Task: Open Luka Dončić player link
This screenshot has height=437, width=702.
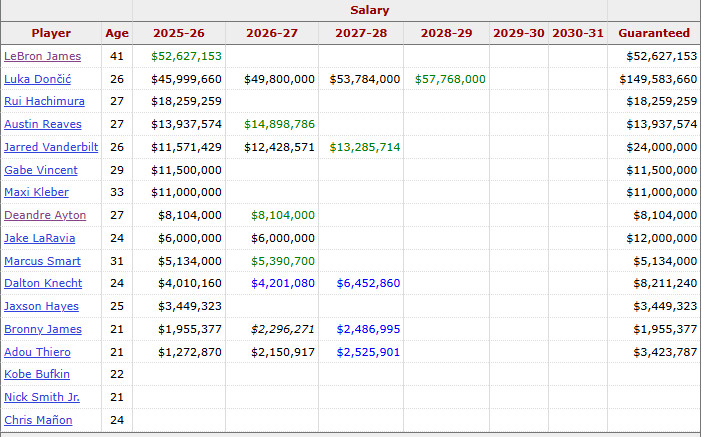Action: click(x=38, y=79)
